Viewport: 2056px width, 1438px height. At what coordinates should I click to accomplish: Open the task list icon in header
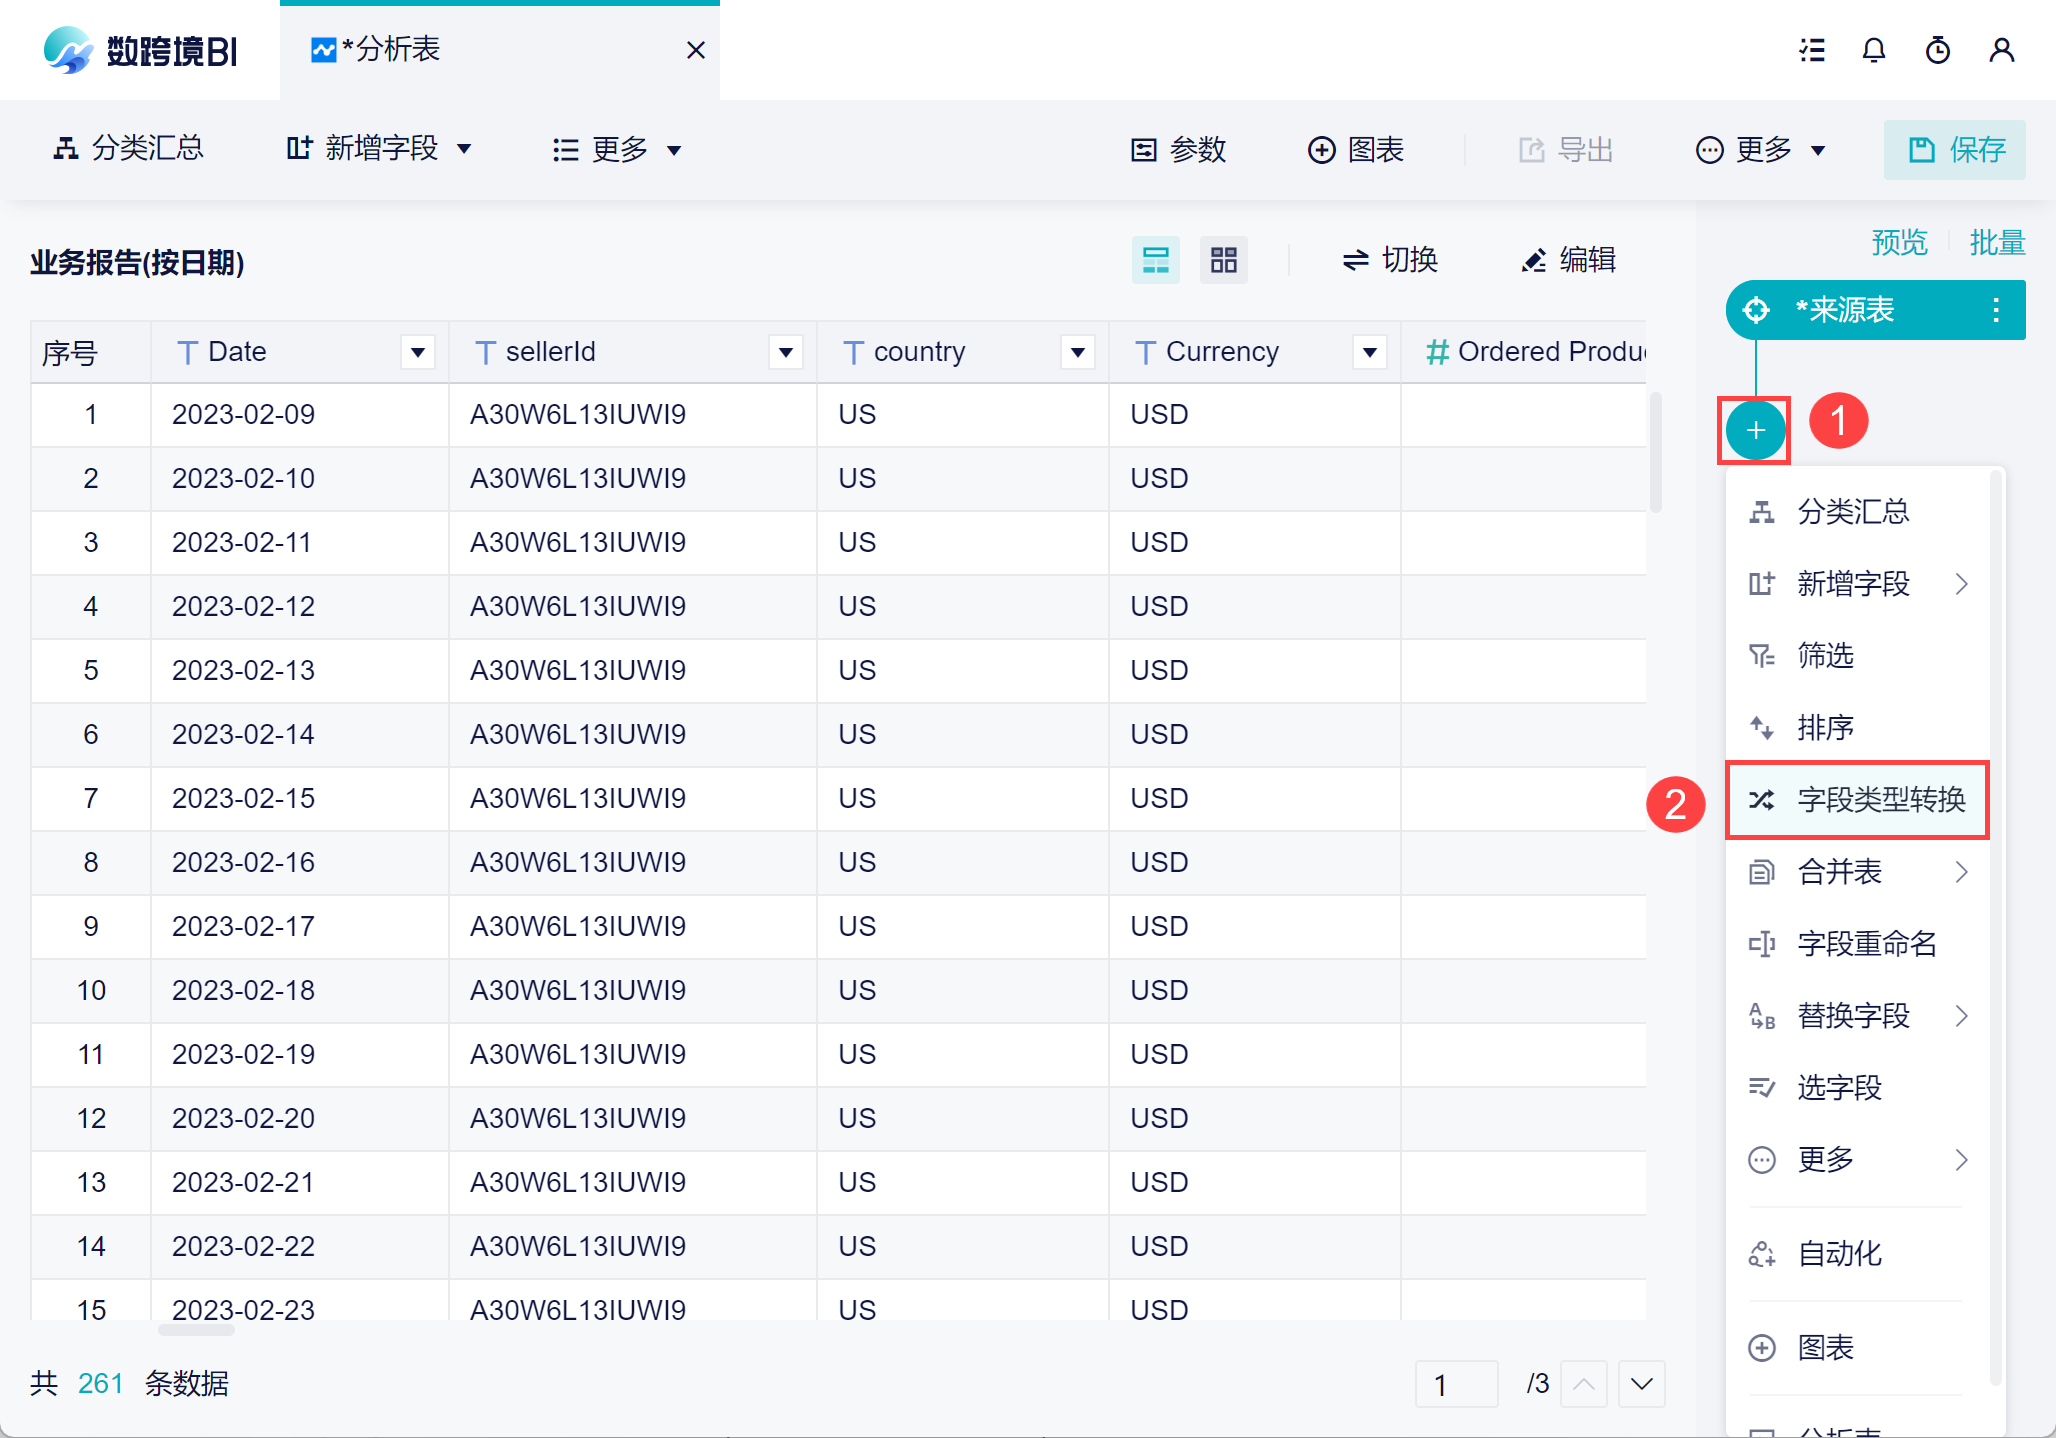pos(1812,50)
